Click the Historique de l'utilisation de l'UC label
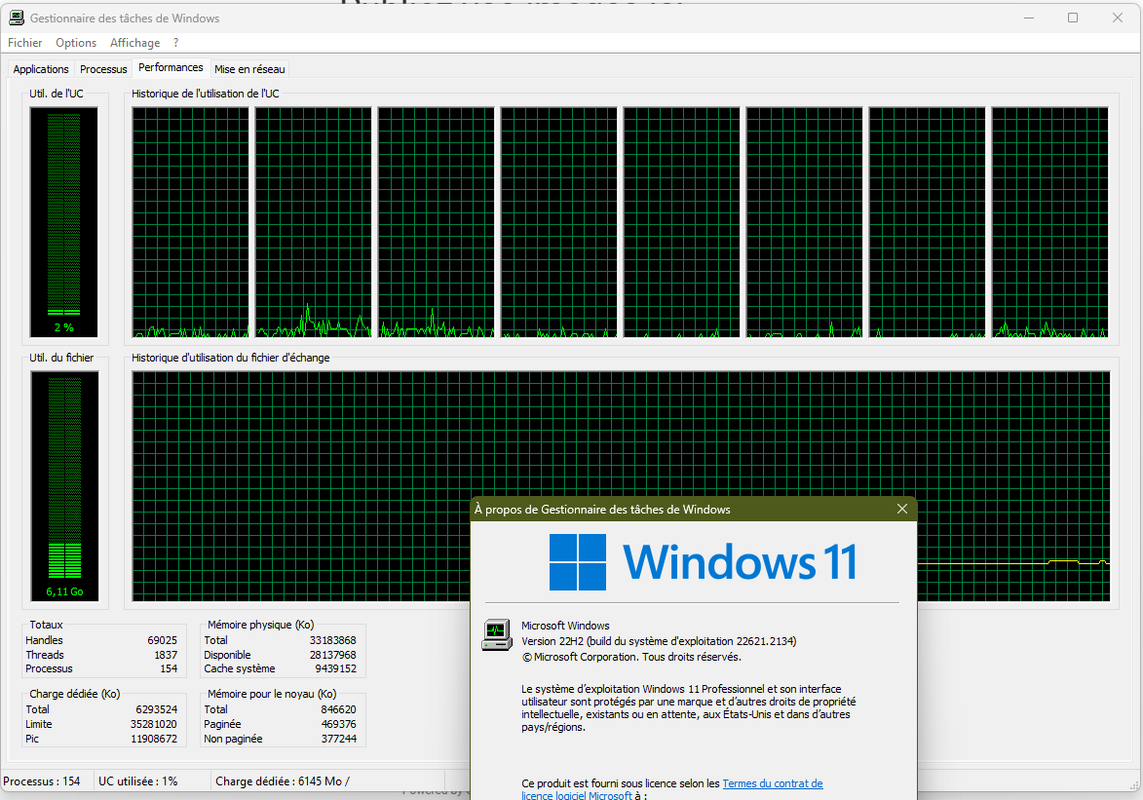The height and width of the screenshot is (800, 1143). pos(205,93)
